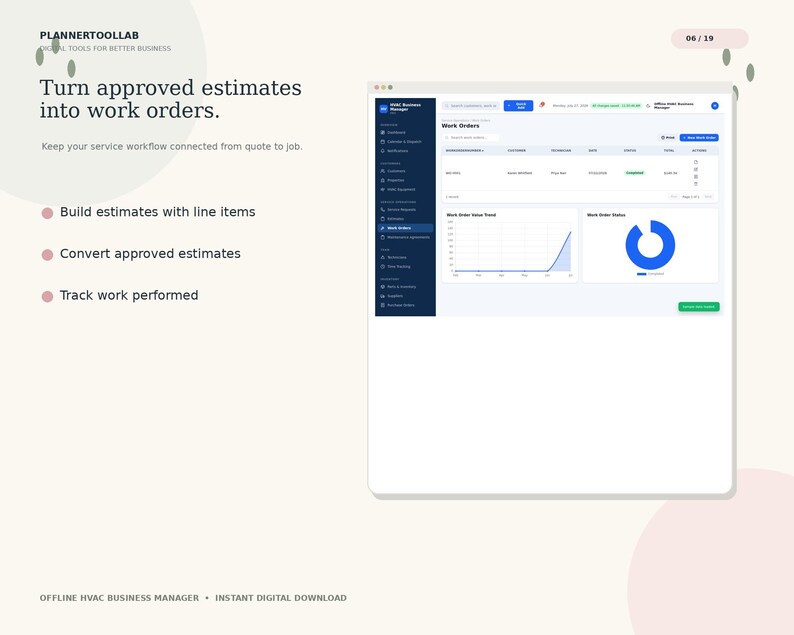The height and width of the screenshot is (635, 794).
Task: Click the 1 record table footer text
Action: [x=452, y=197]
